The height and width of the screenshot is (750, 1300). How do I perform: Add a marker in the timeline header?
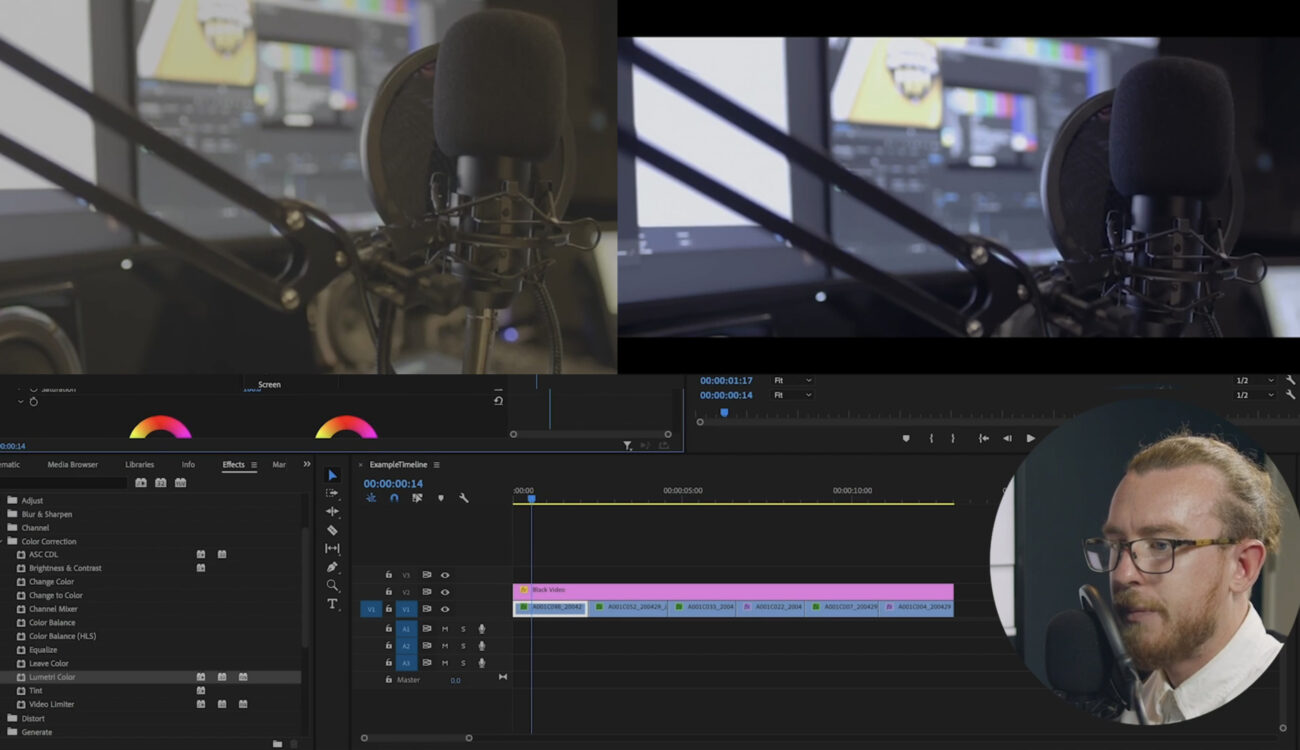tap(440, 498)
